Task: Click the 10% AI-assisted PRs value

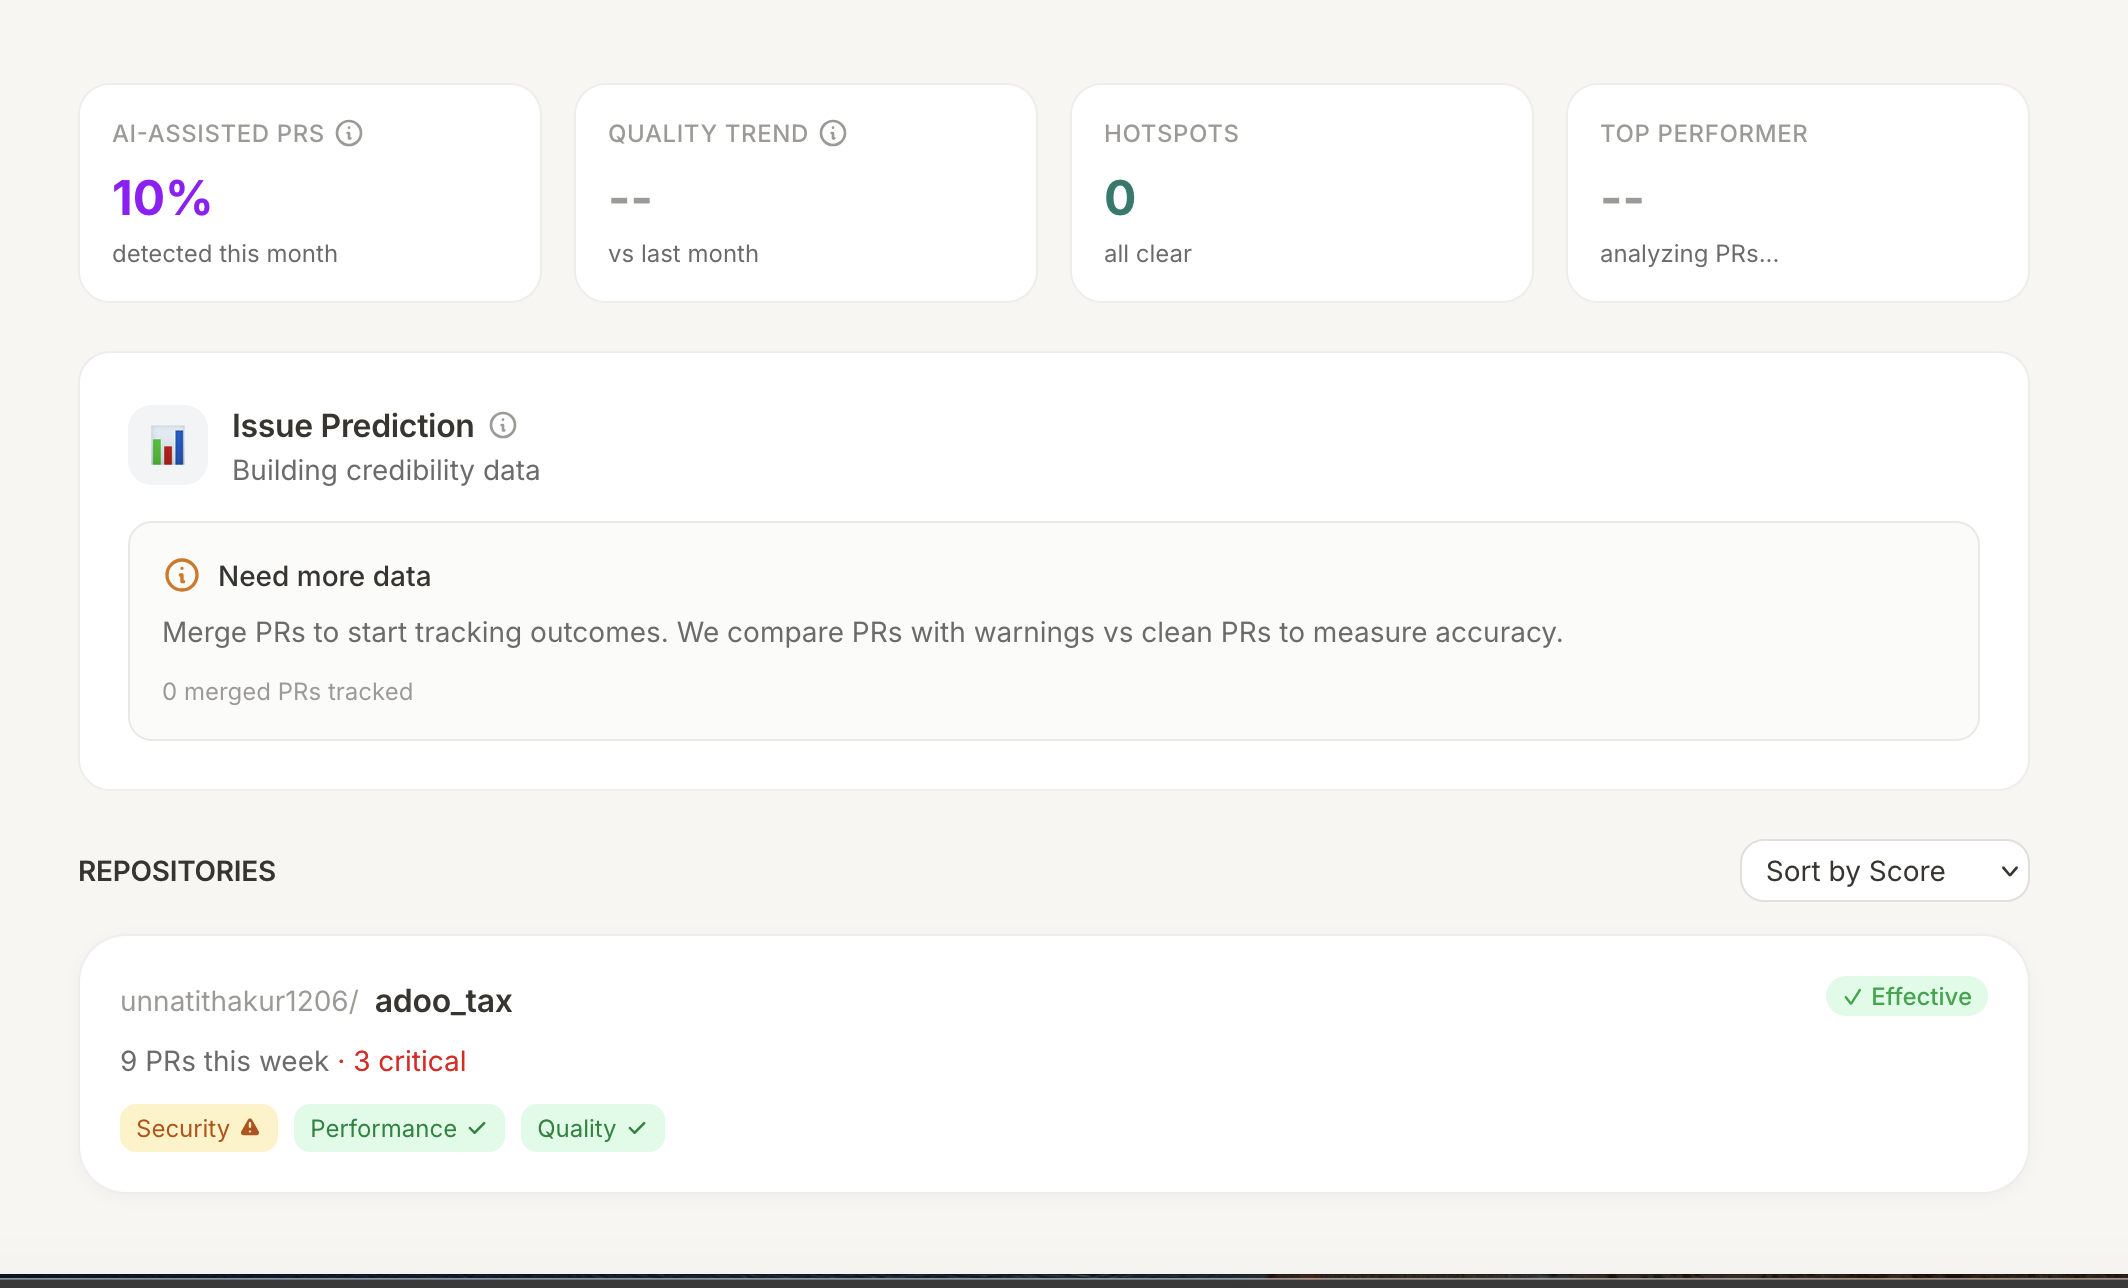Action: (x=160, y=196)
